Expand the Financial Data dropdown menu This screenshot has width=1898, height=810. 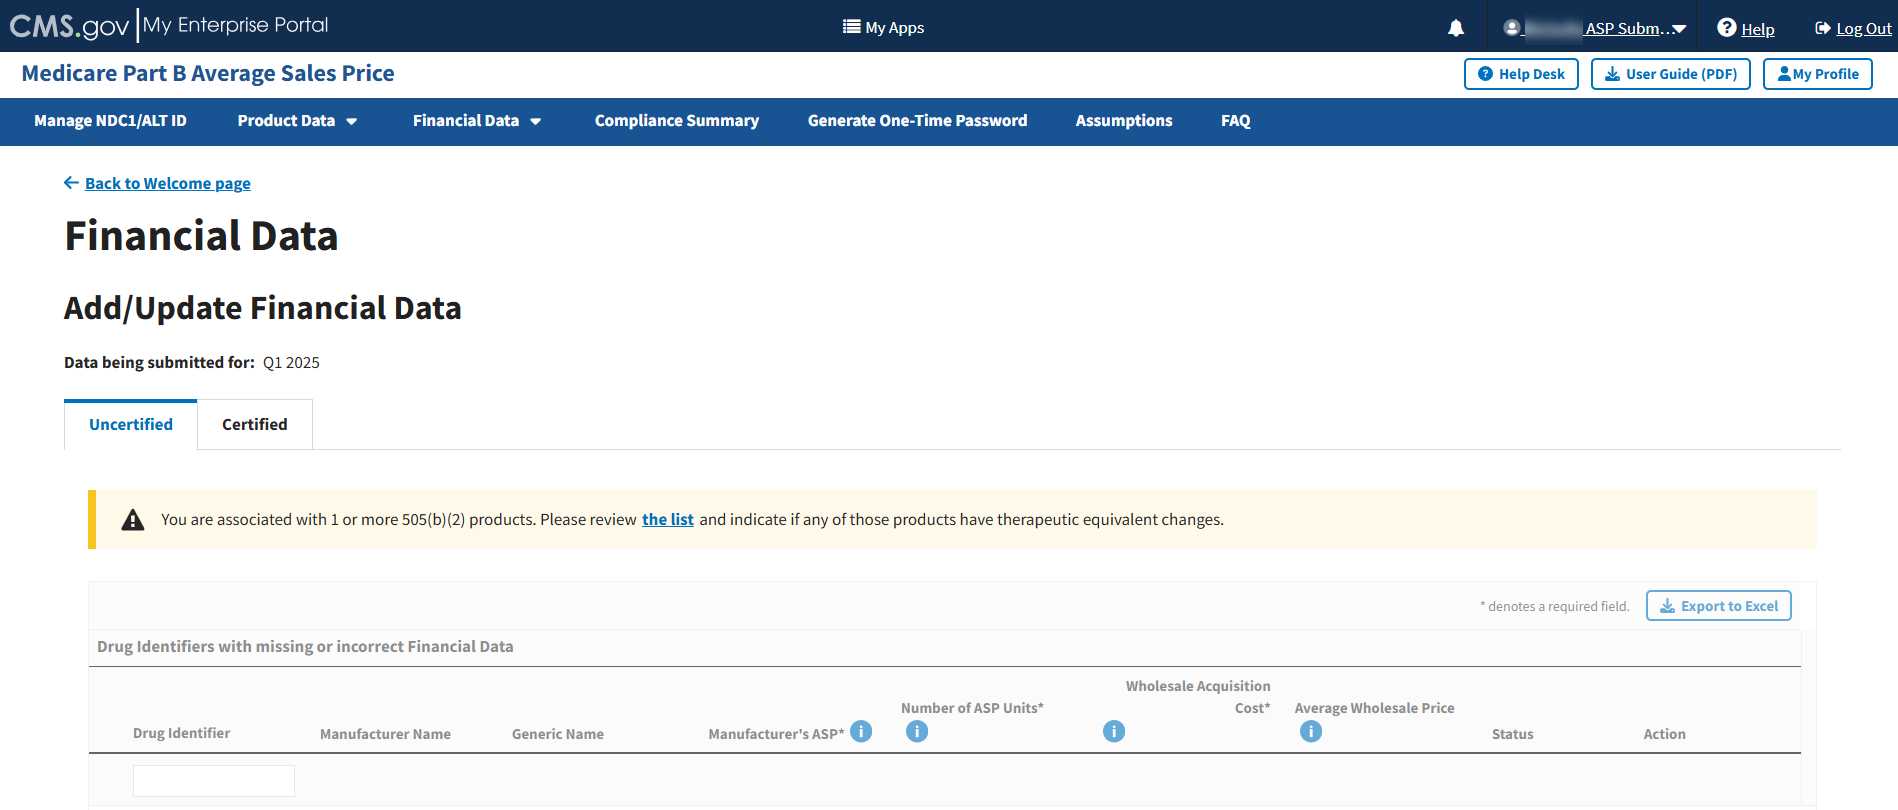476,121
